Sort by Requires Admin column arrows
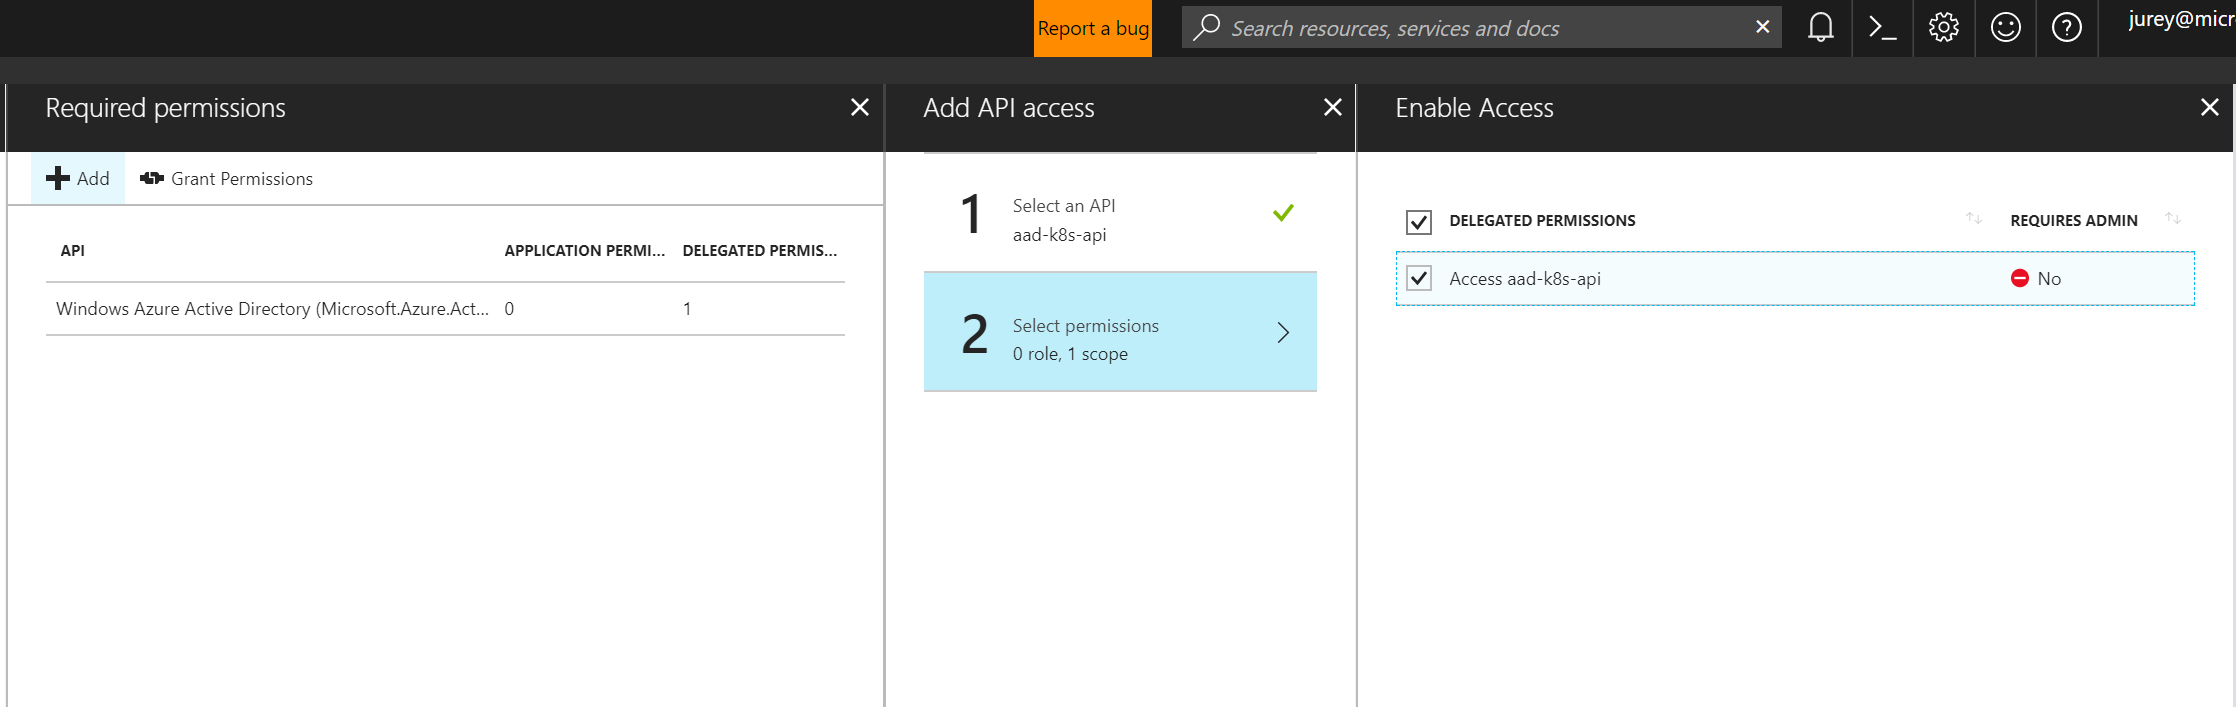Screen dimensions: 2236x707 pyautogui.click(x=2172, y=218)
